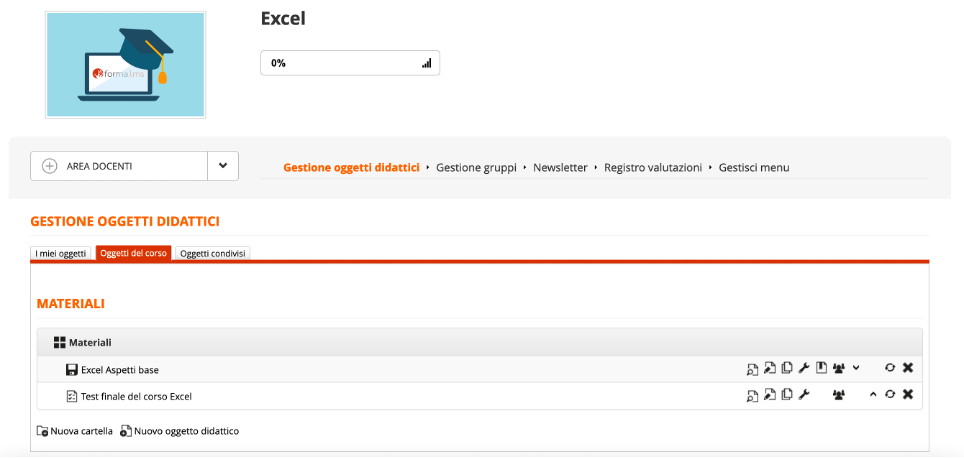
Task: Switch to the Oggetti condivisi tab
Action: 213,254
